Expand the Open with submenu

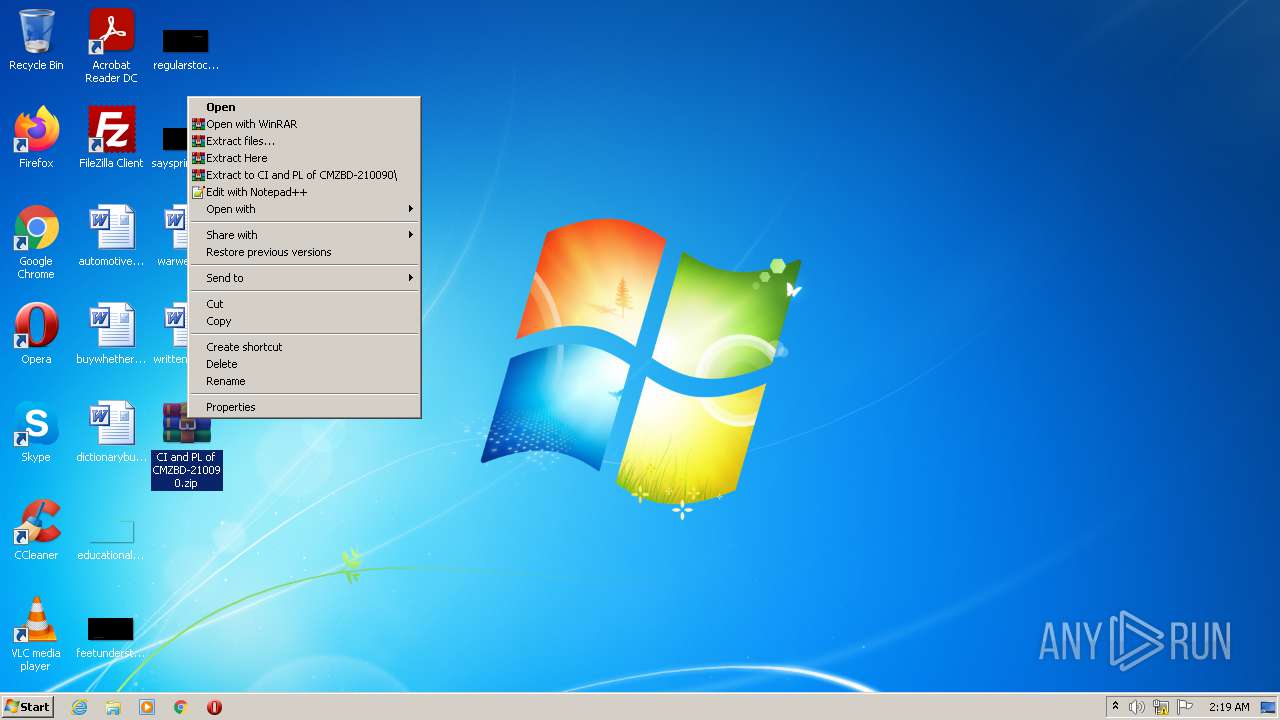coord(305,209)
